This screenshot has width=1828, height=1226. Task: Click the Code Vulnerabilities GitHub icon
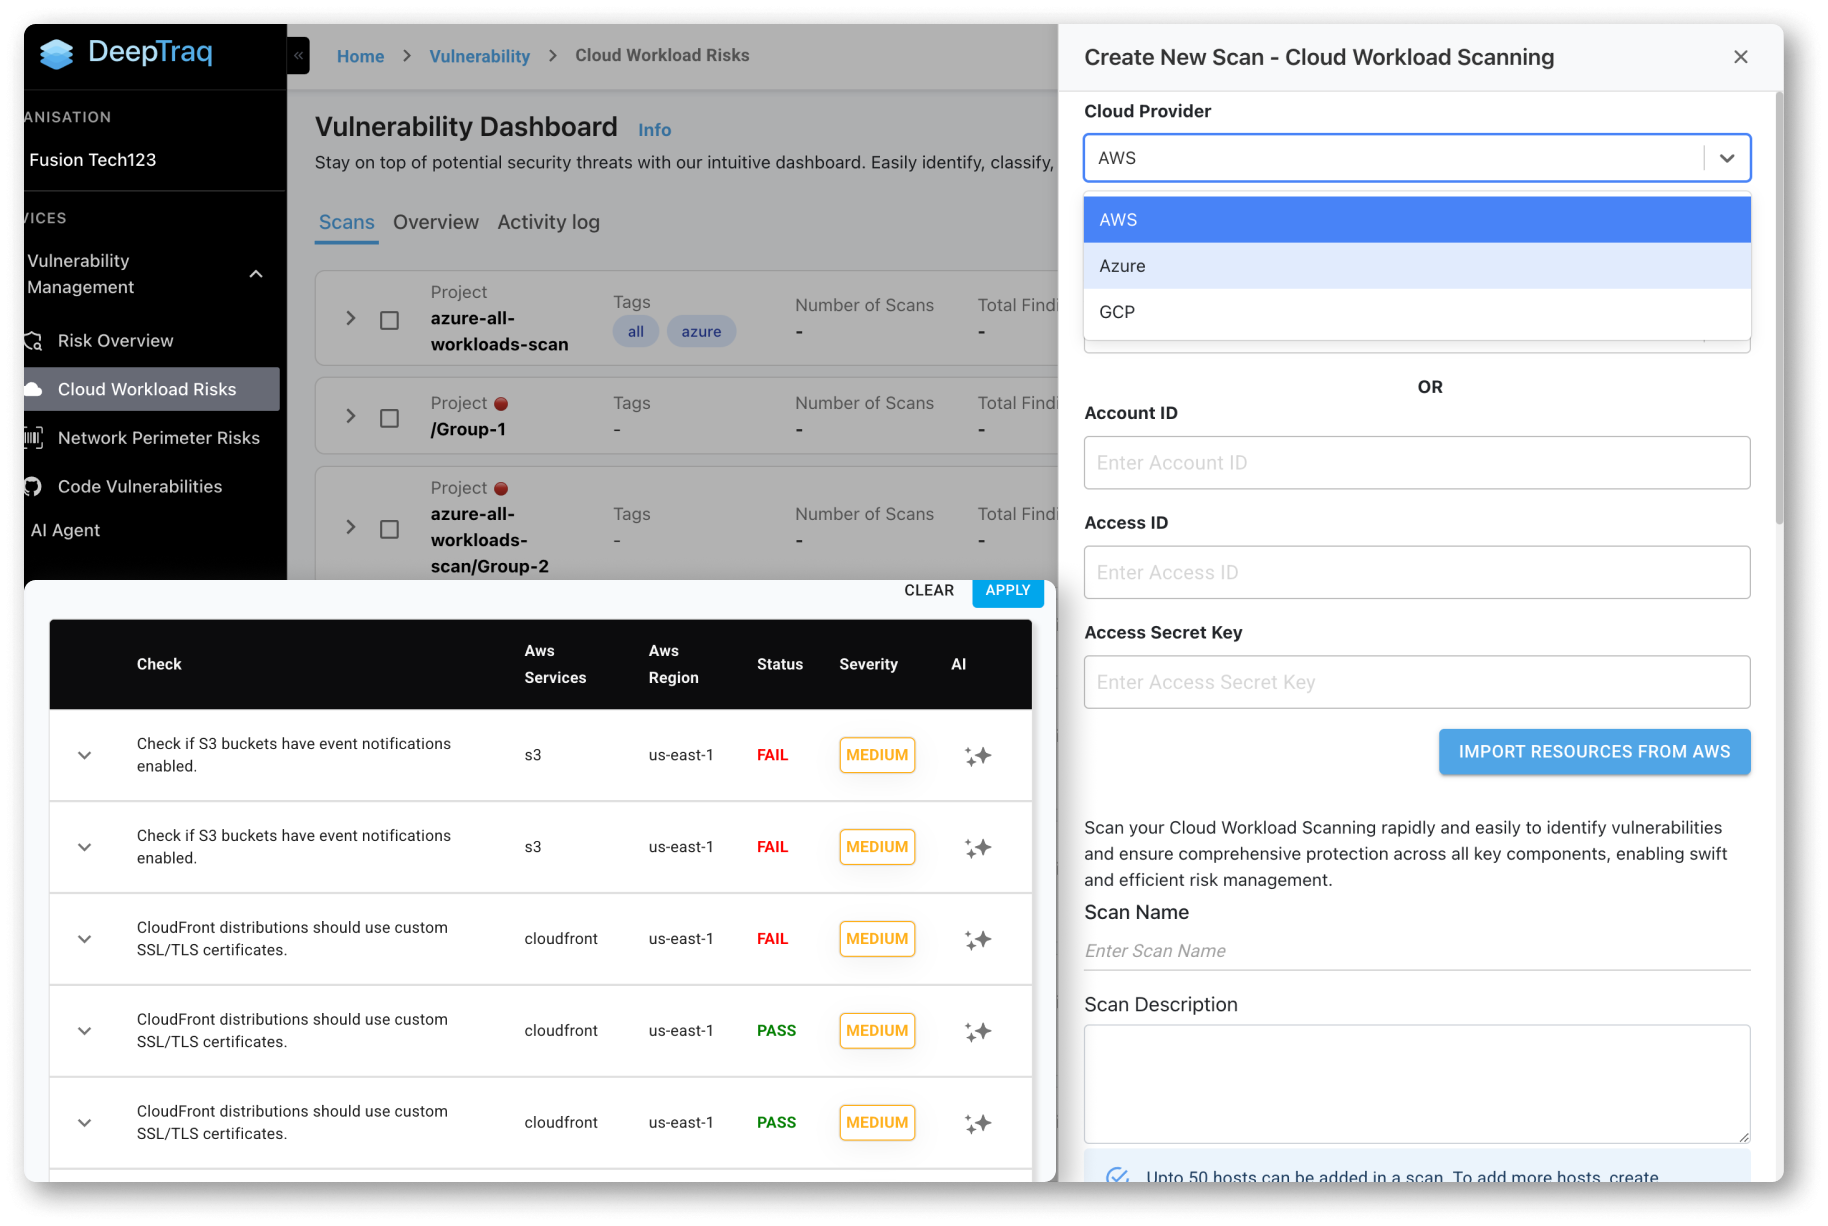[x=34, y=487]
